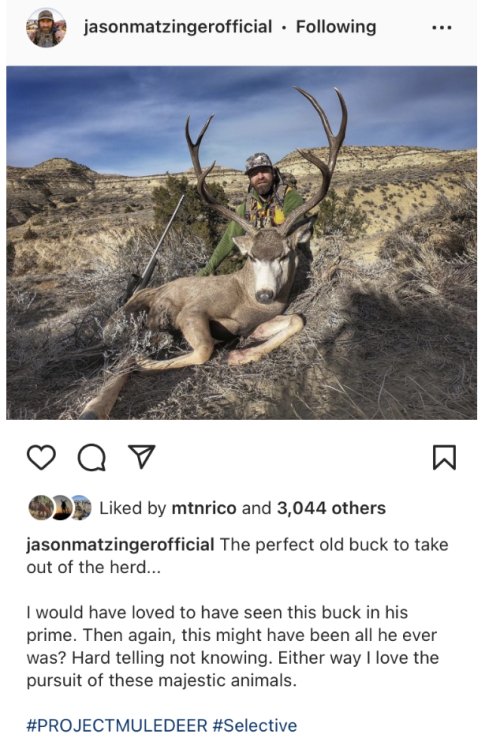Viewport: 500px width, 742px height.
Task: Open the bold jasonmatzingerofficial name in the caption
Action: tap(120, 545)
